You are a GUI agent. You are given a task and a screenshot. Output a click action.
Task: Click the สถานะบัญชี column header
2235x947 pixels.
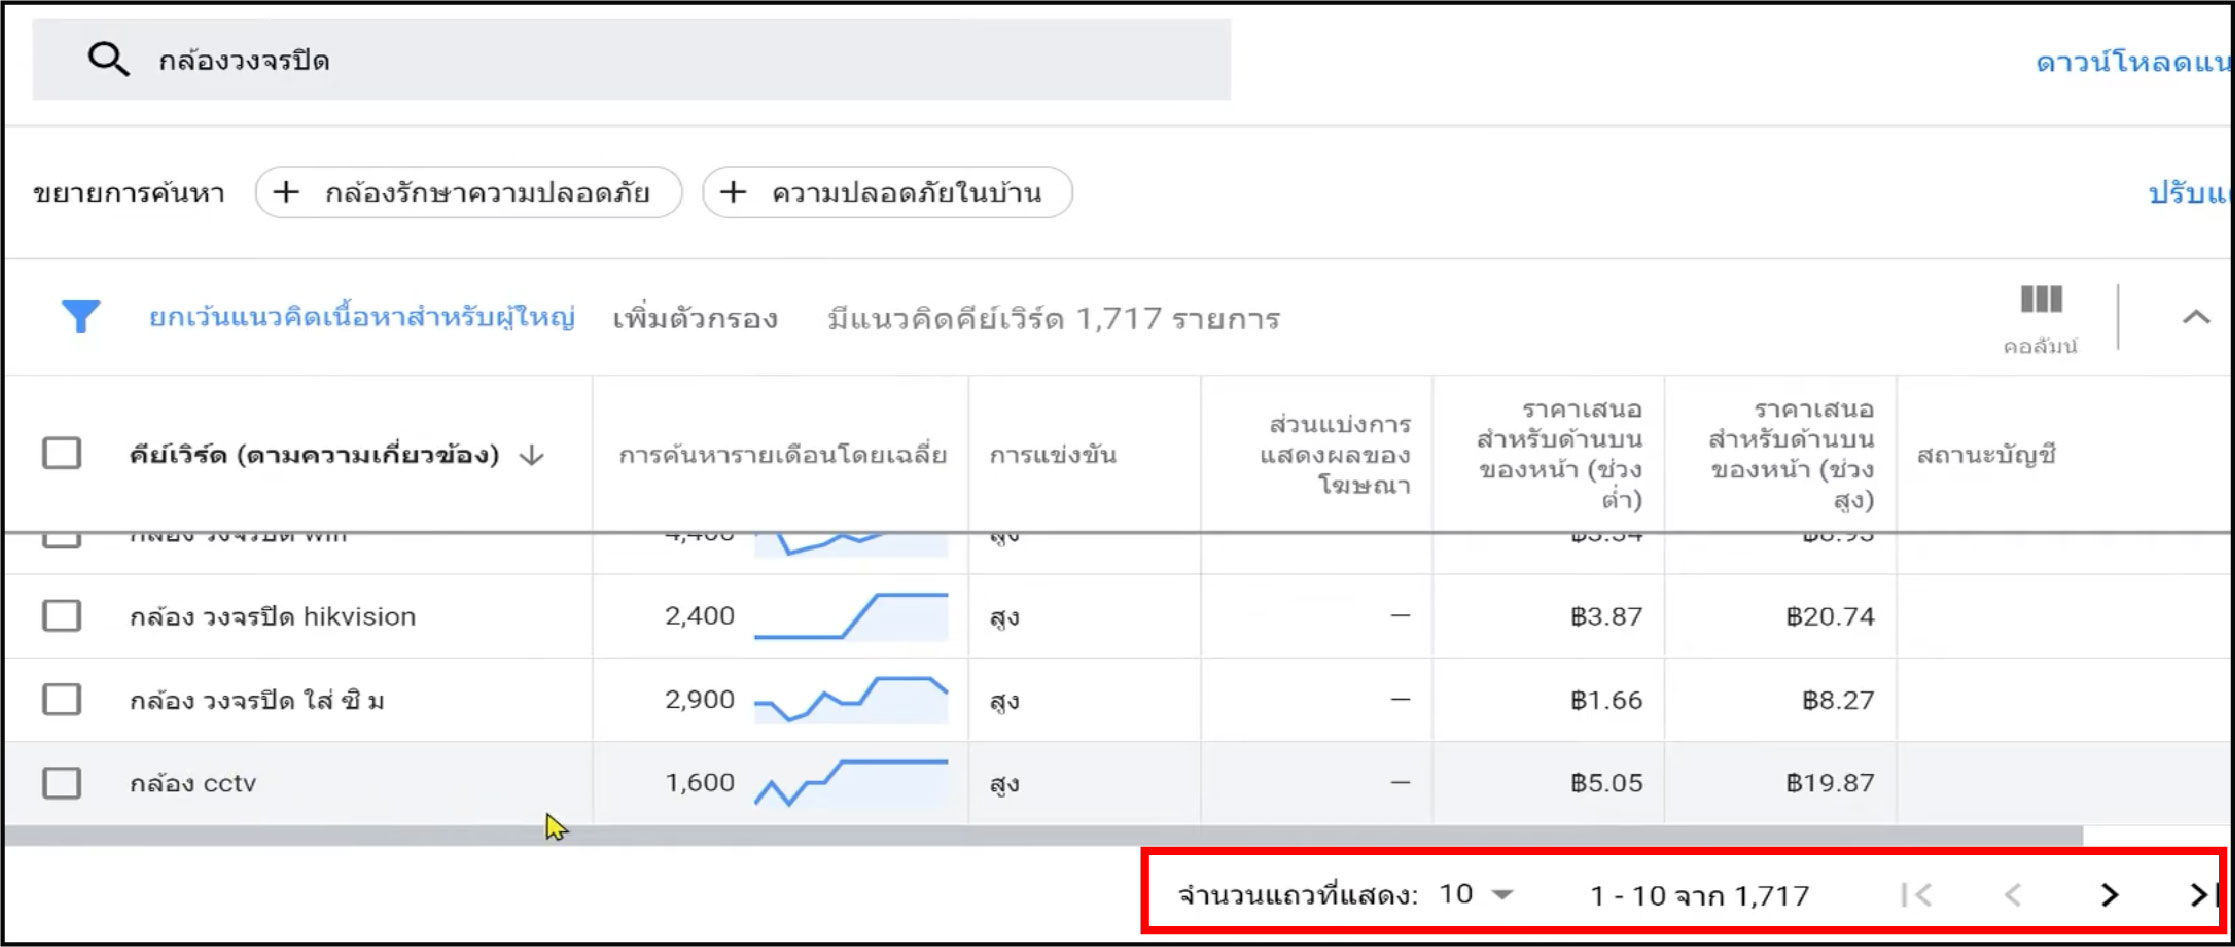point(1986,455)
